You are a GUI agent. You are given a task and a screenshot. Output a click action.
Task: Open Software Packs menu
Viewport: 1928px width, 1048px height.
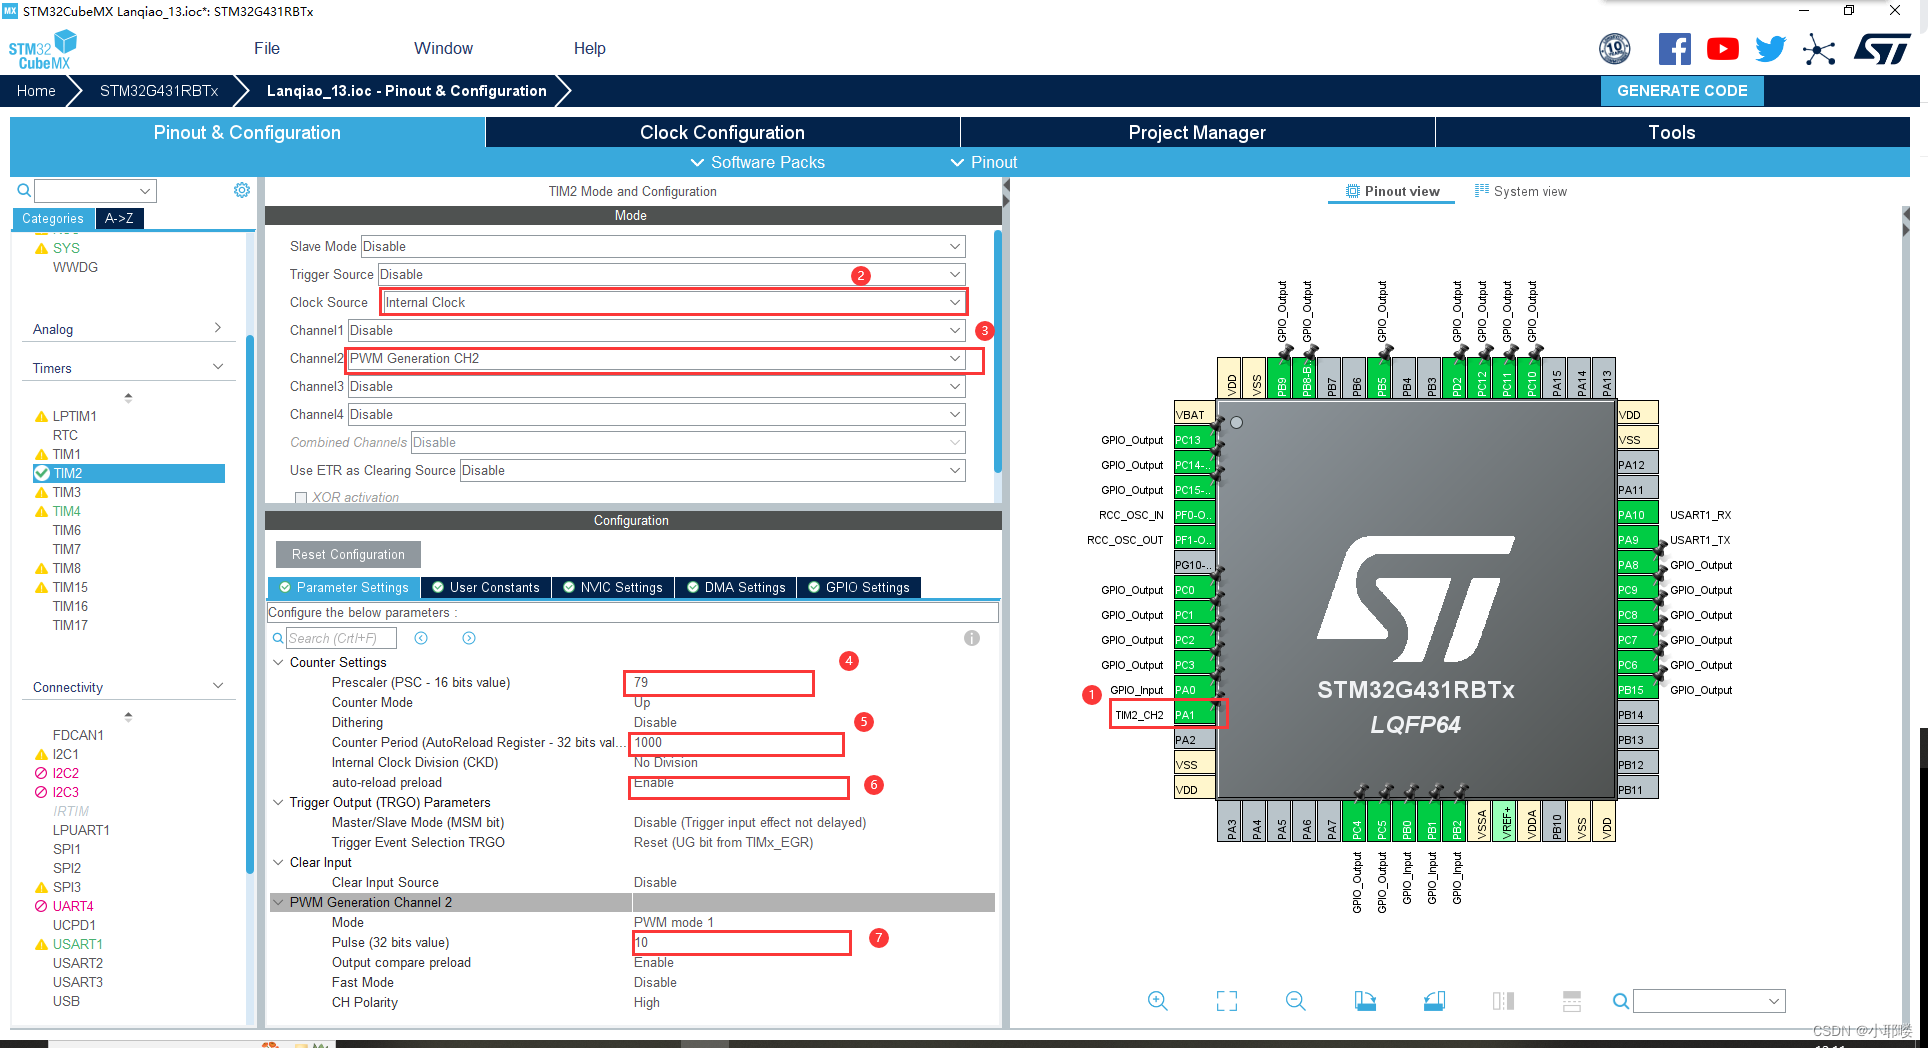(x=757, y=162)
